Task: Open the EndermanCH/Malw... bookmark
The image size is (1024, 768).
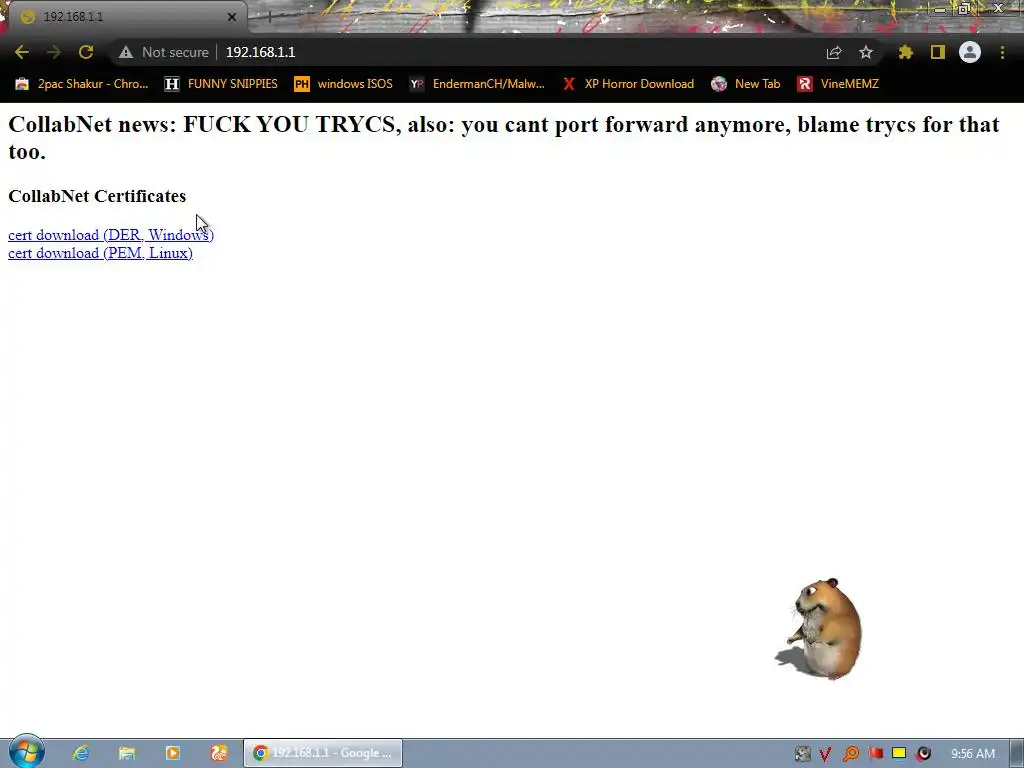Action: click(477, 84)
